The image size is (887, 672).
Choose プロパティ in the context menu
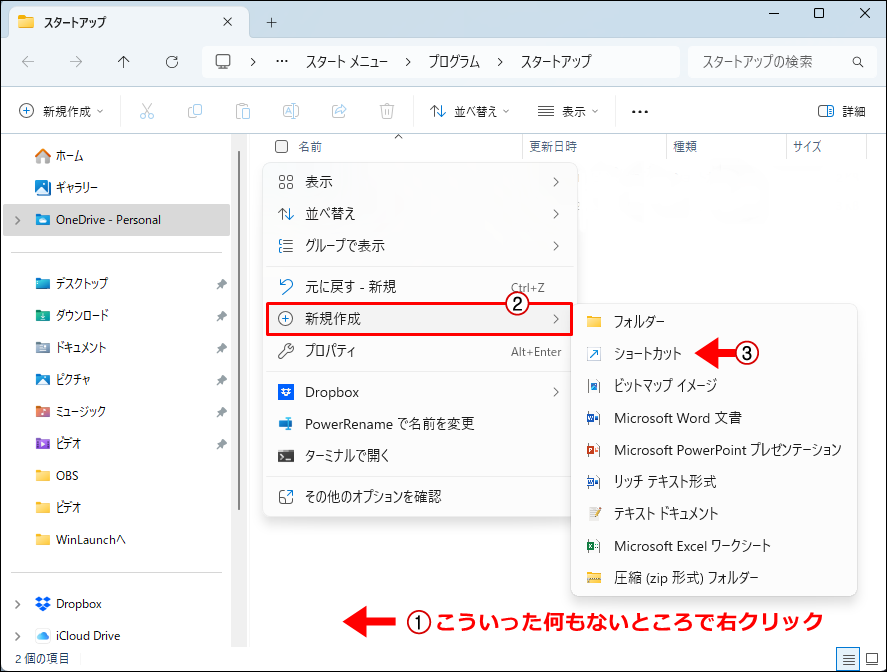coord(330,351)
